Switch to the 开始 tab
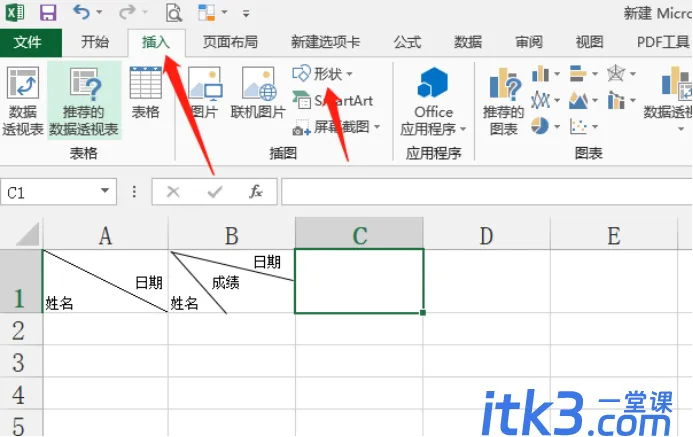The image size is (693, 437). [x=95, y=42]
